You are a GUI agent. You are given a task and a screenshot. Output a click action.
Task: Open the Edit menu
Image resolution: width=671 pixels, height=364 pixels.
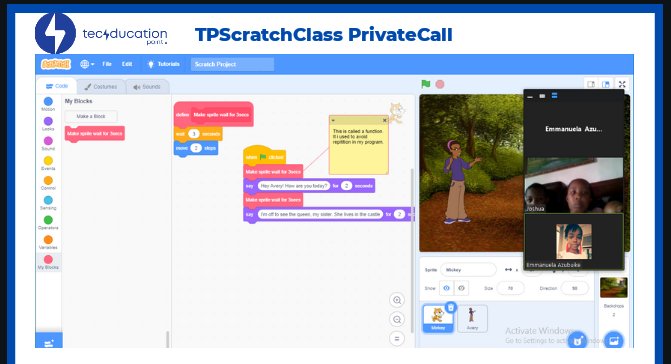pyautogui.click(x=127, y=64)
